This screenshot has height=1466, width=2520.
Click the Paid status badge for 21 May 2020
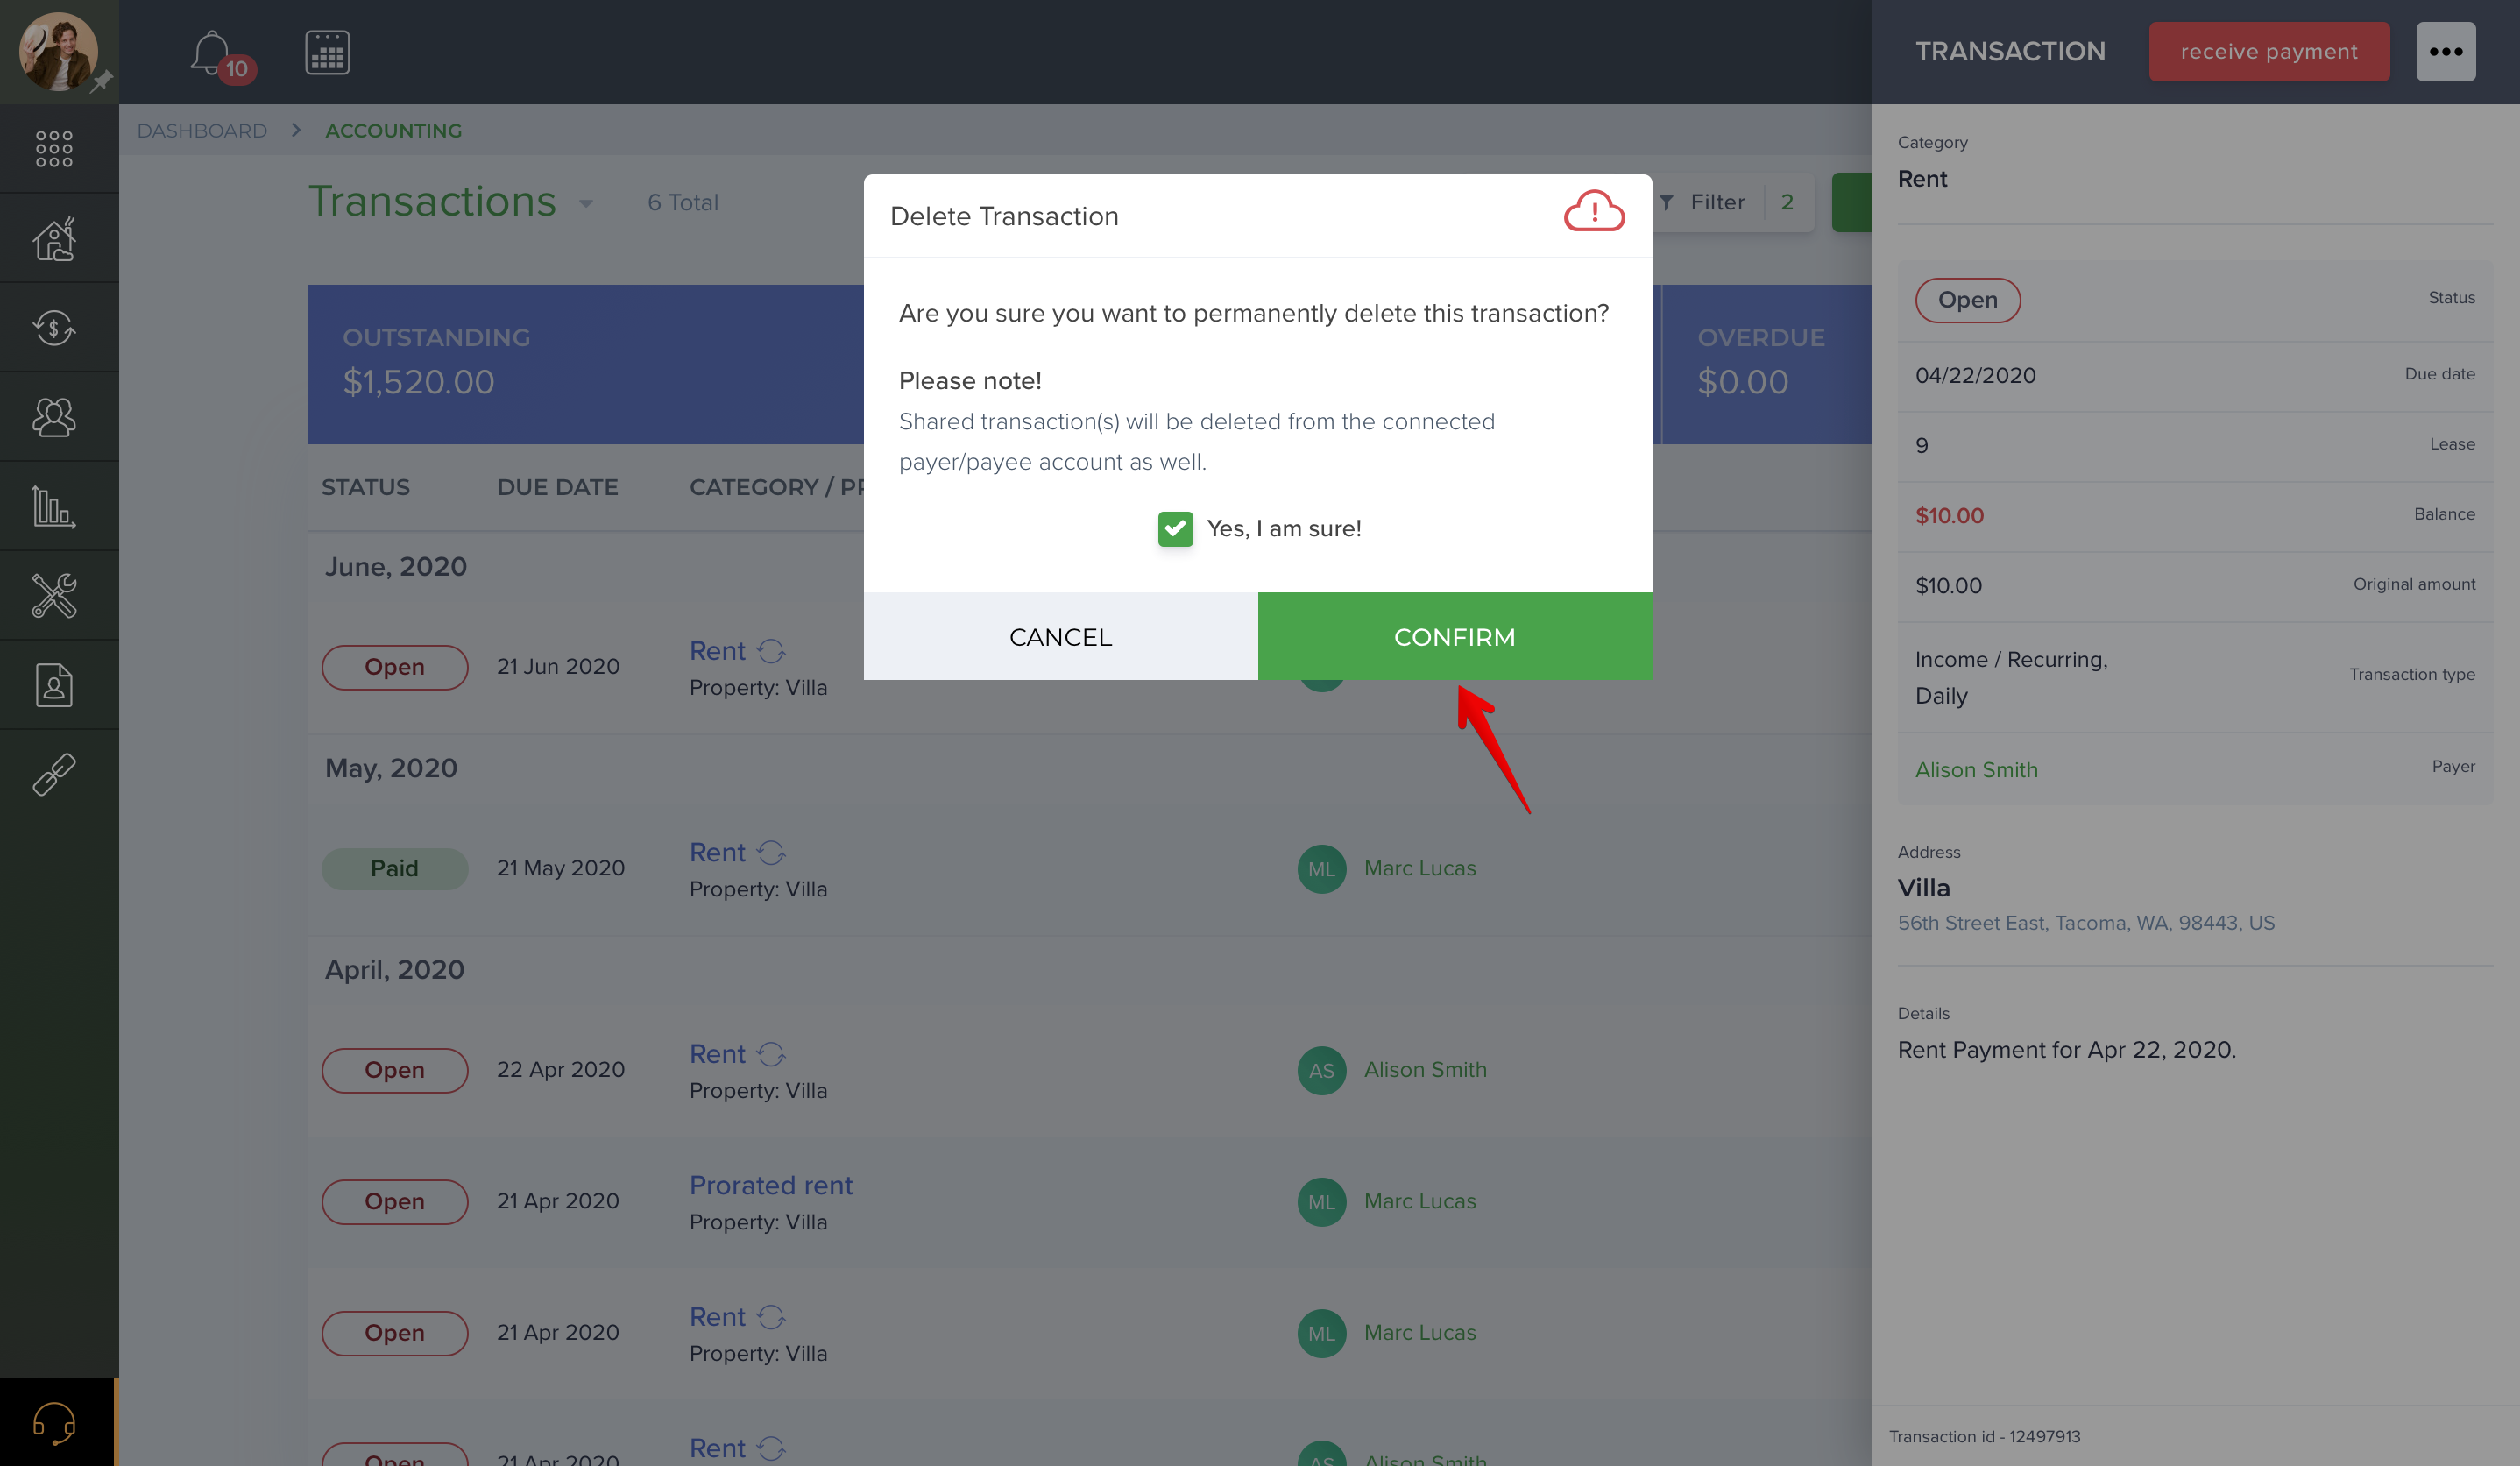pos(394,868)
